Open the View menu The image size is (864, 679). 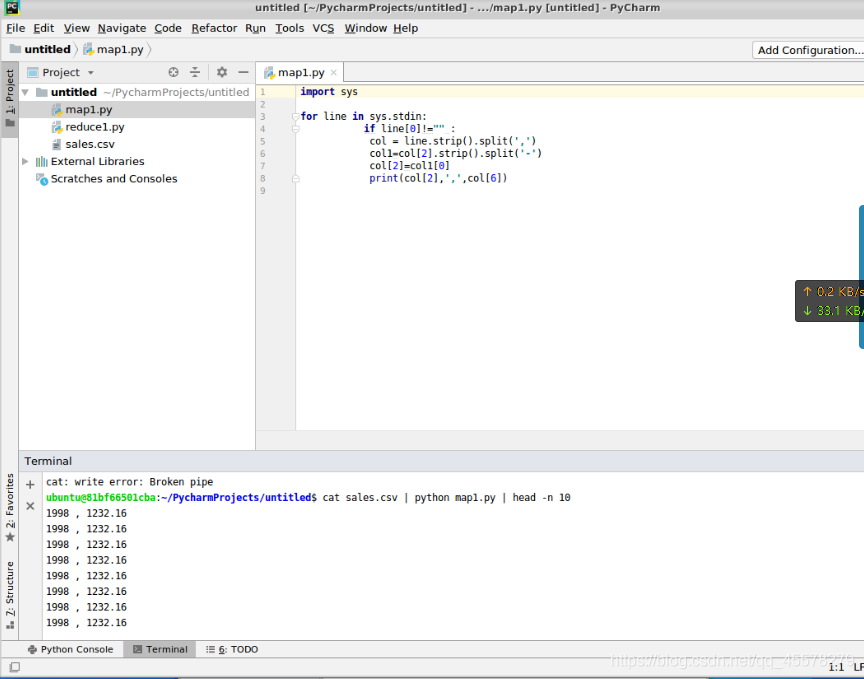pyautogui.click(x=77, y=28)
